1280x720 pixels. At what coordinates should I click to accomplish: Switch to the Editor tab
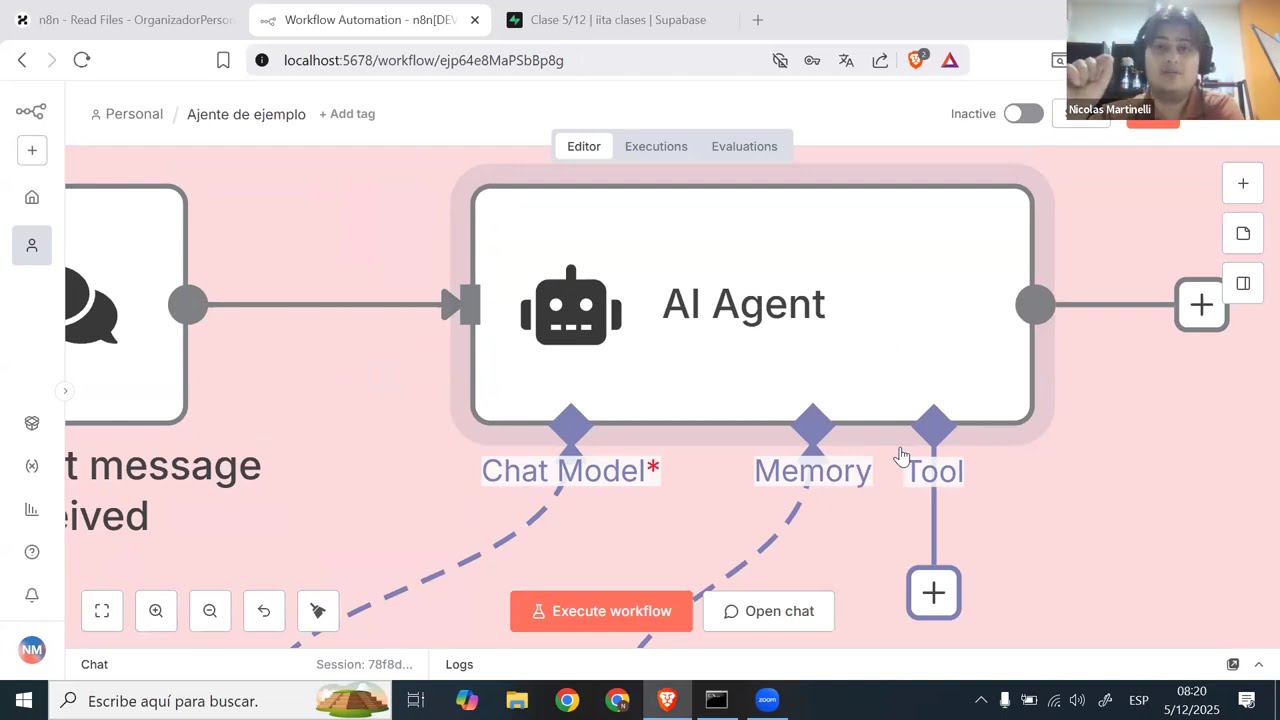point(584,146)
